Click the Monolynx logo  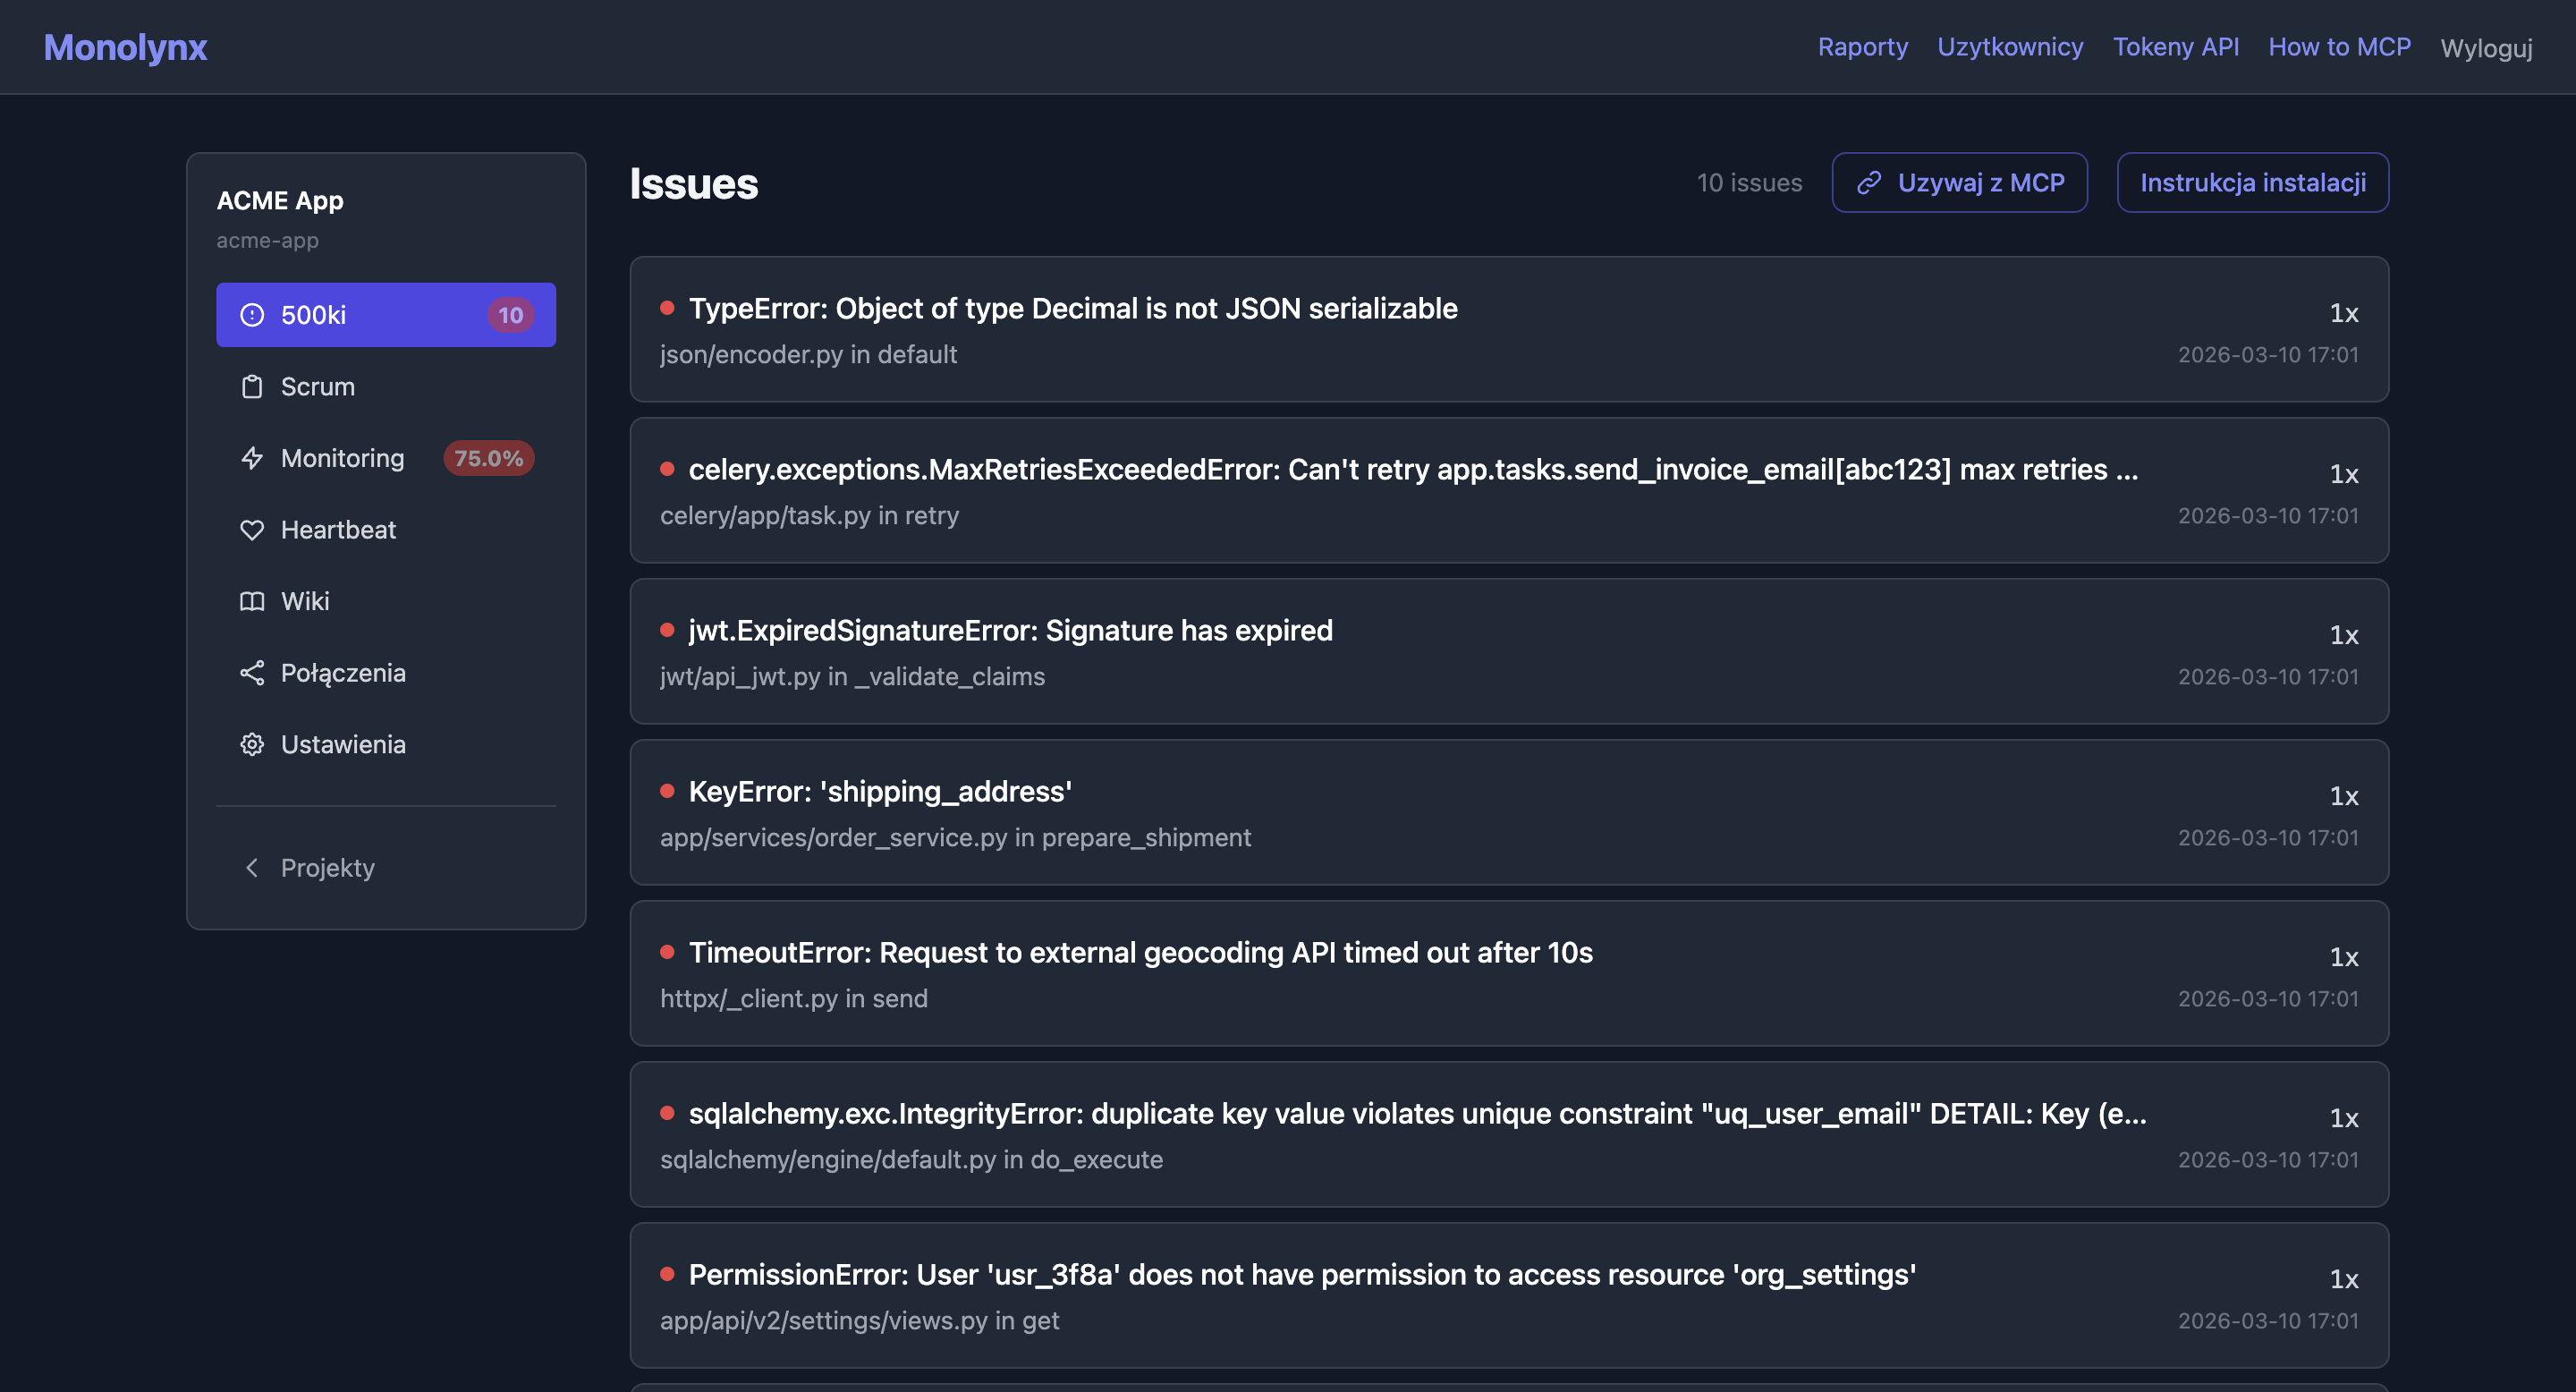[125, 46]
